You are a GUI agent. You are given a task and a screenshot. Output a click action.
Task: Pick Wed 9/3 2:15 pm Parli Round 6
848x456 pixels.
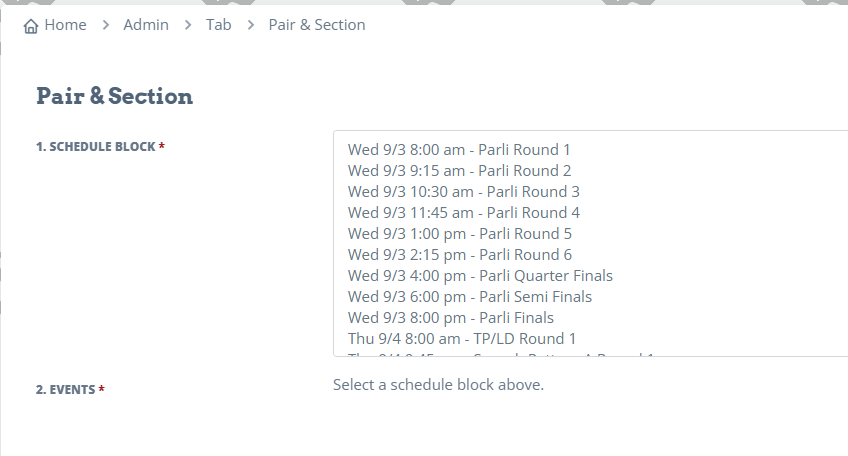[x=591, y=255]
